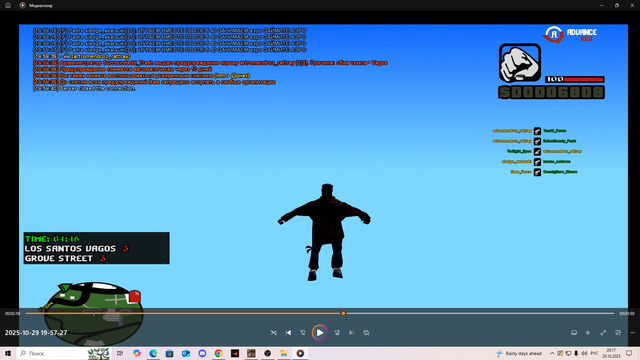Click the unplayed part of the seek bar
Image resolution: width=640 pixels, height=360 pixels.
tap(480, 313)
